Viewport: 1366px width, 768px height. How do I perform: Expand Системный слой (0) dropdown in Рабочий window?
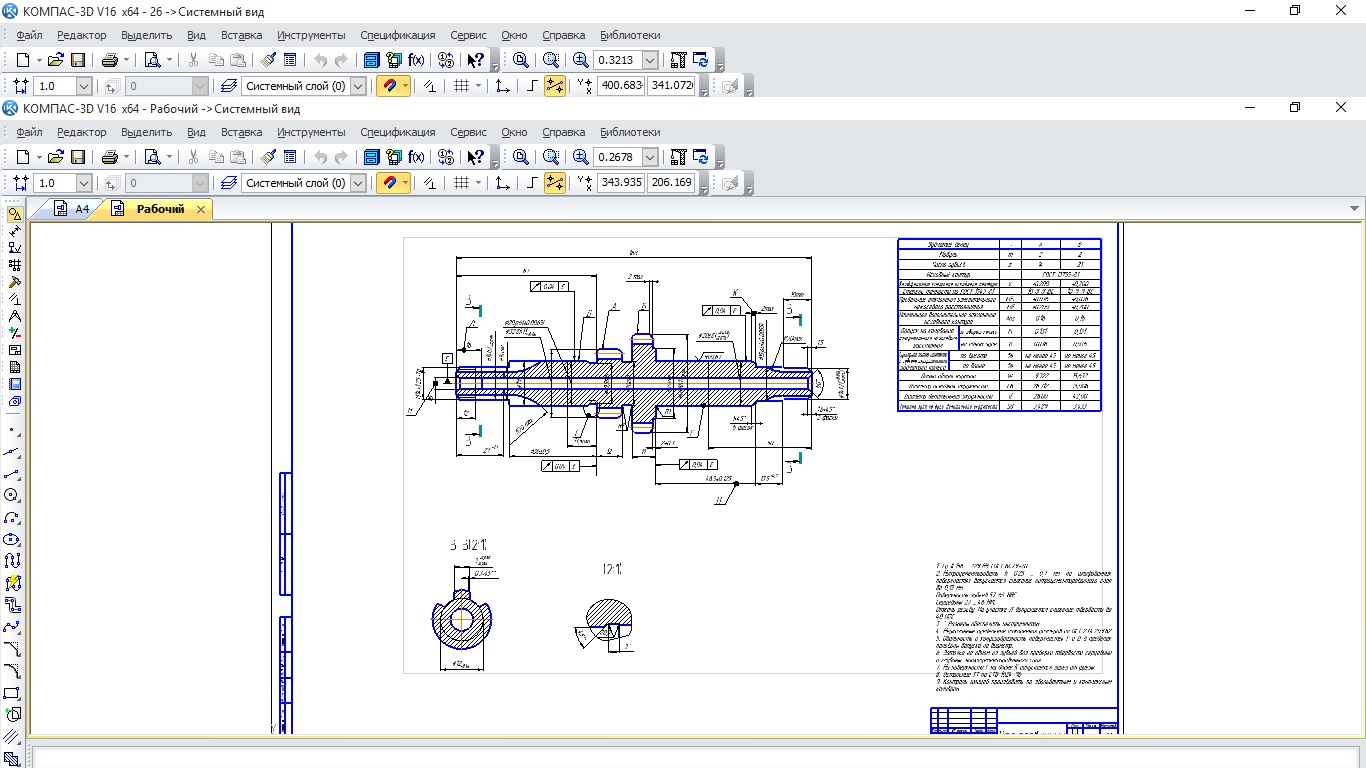(358, 183)
